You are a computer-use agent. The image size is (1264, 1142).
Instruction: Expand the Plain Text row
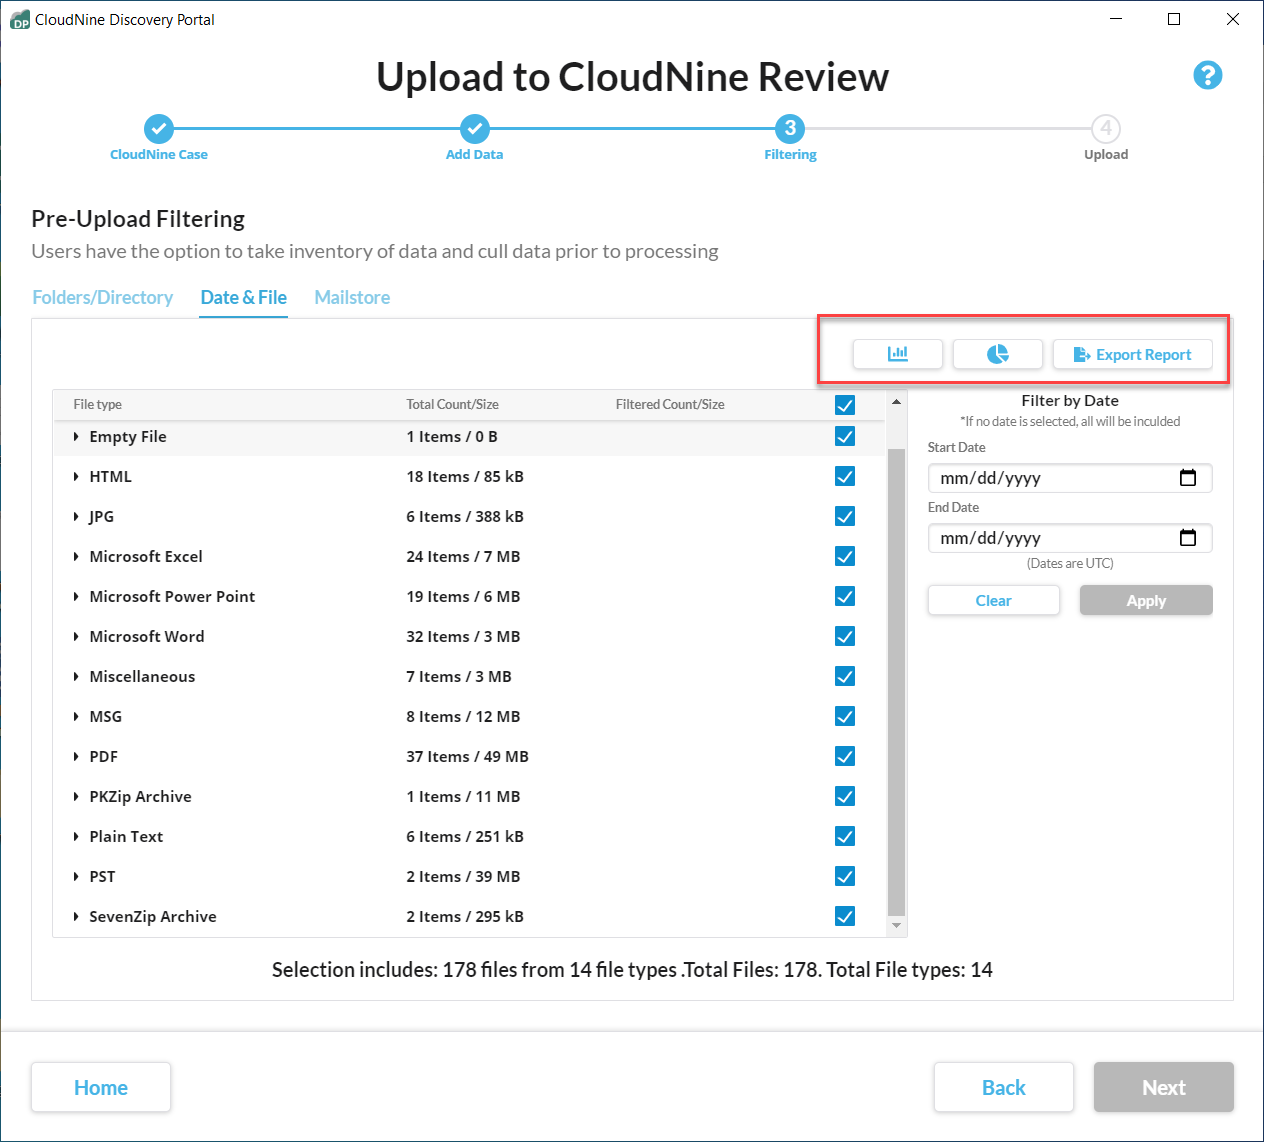coord(76,837)
